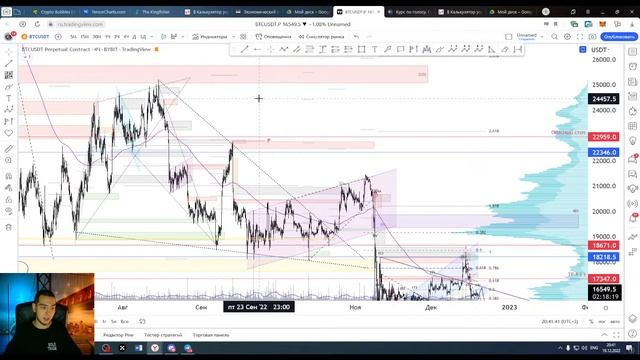Open the USDT currency dropdown on price axis

click(600, 50)
